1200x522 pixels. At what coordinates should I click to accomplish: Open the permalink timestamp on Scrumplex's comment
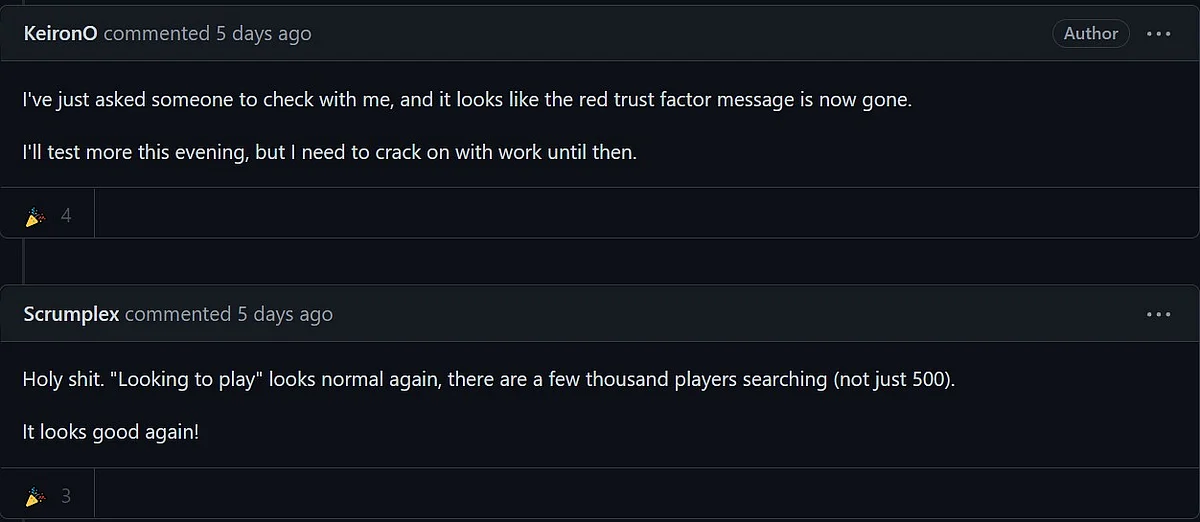[285, 314]
